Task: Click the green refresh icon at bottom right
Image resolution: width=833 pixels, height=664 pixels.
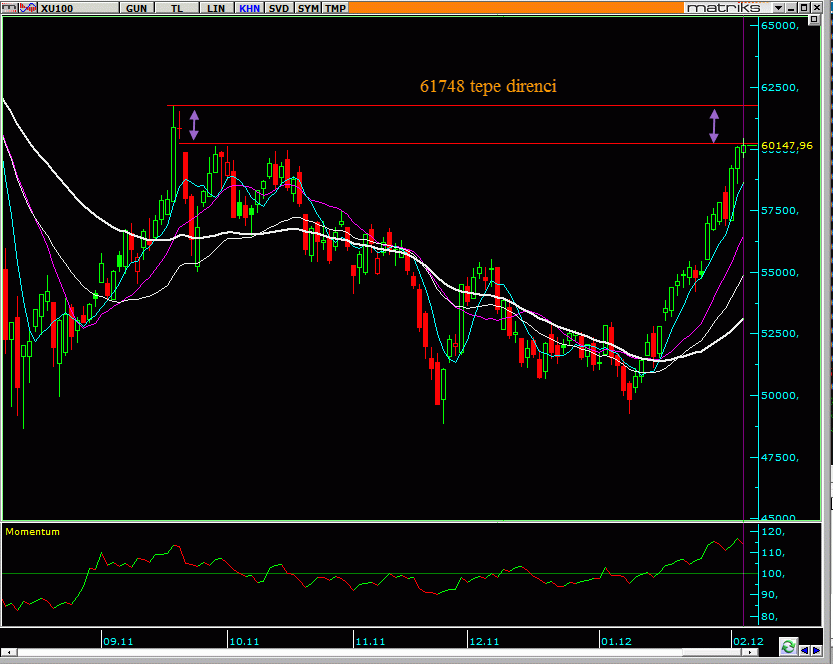Action: click(789, 646)
